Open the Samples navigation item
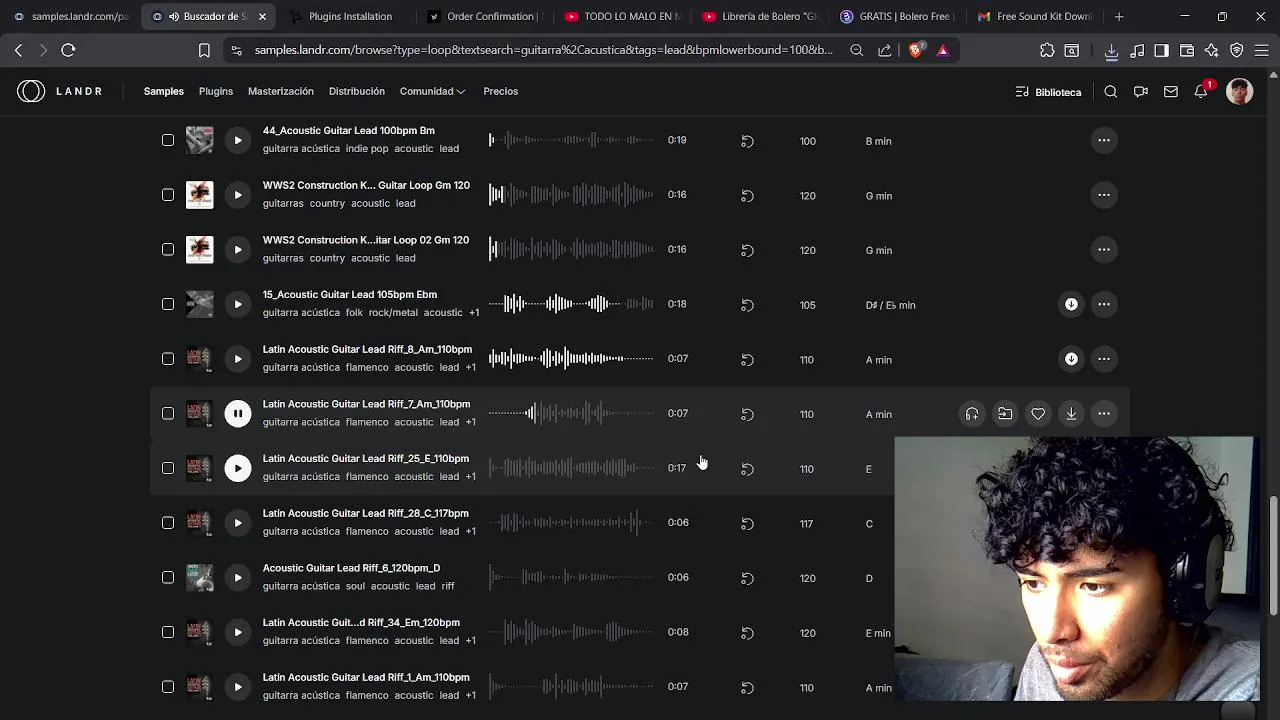This screenshot has width=1280, height=720. 164,91
